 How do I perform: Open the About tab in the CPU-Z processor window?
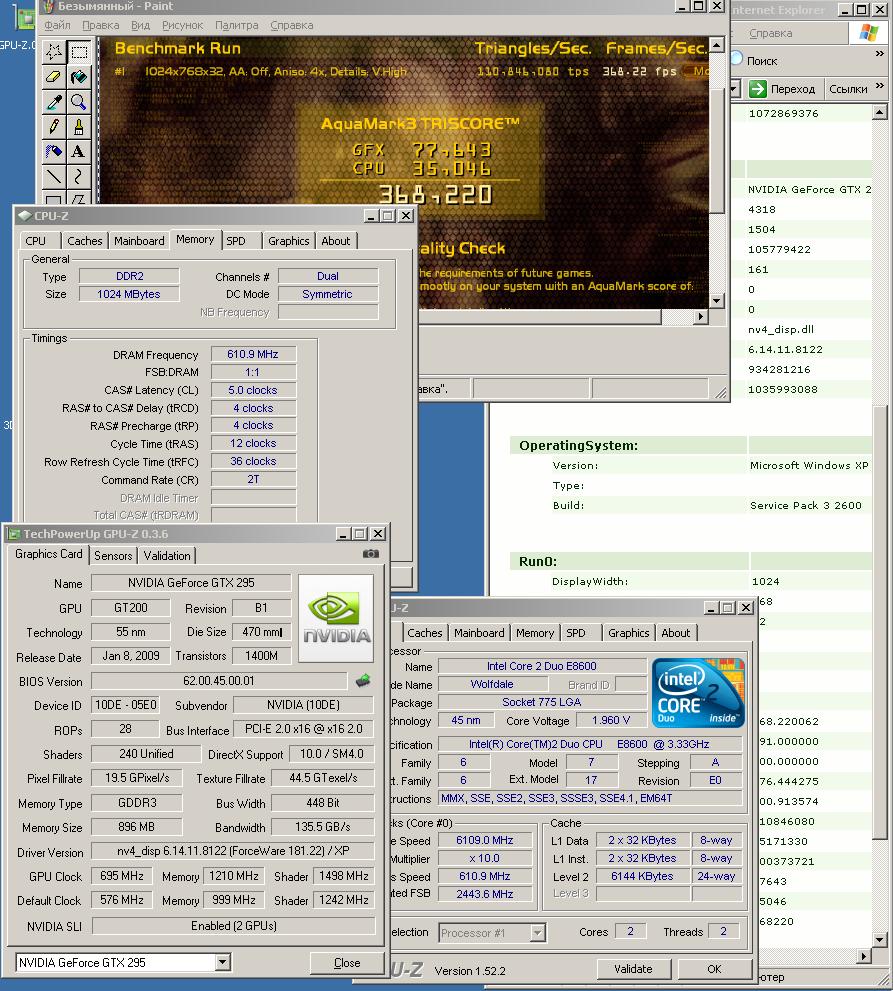tap(676, 633)
